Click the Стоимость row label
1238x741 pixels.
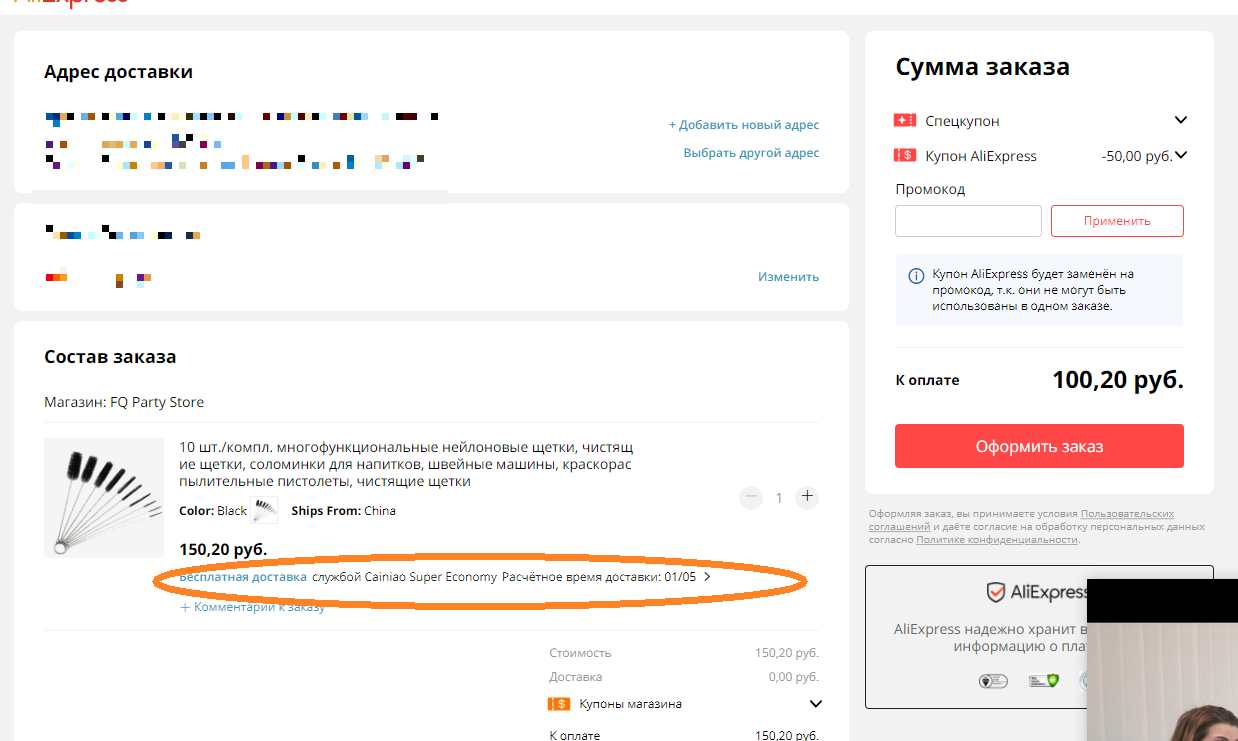point(580,653)
